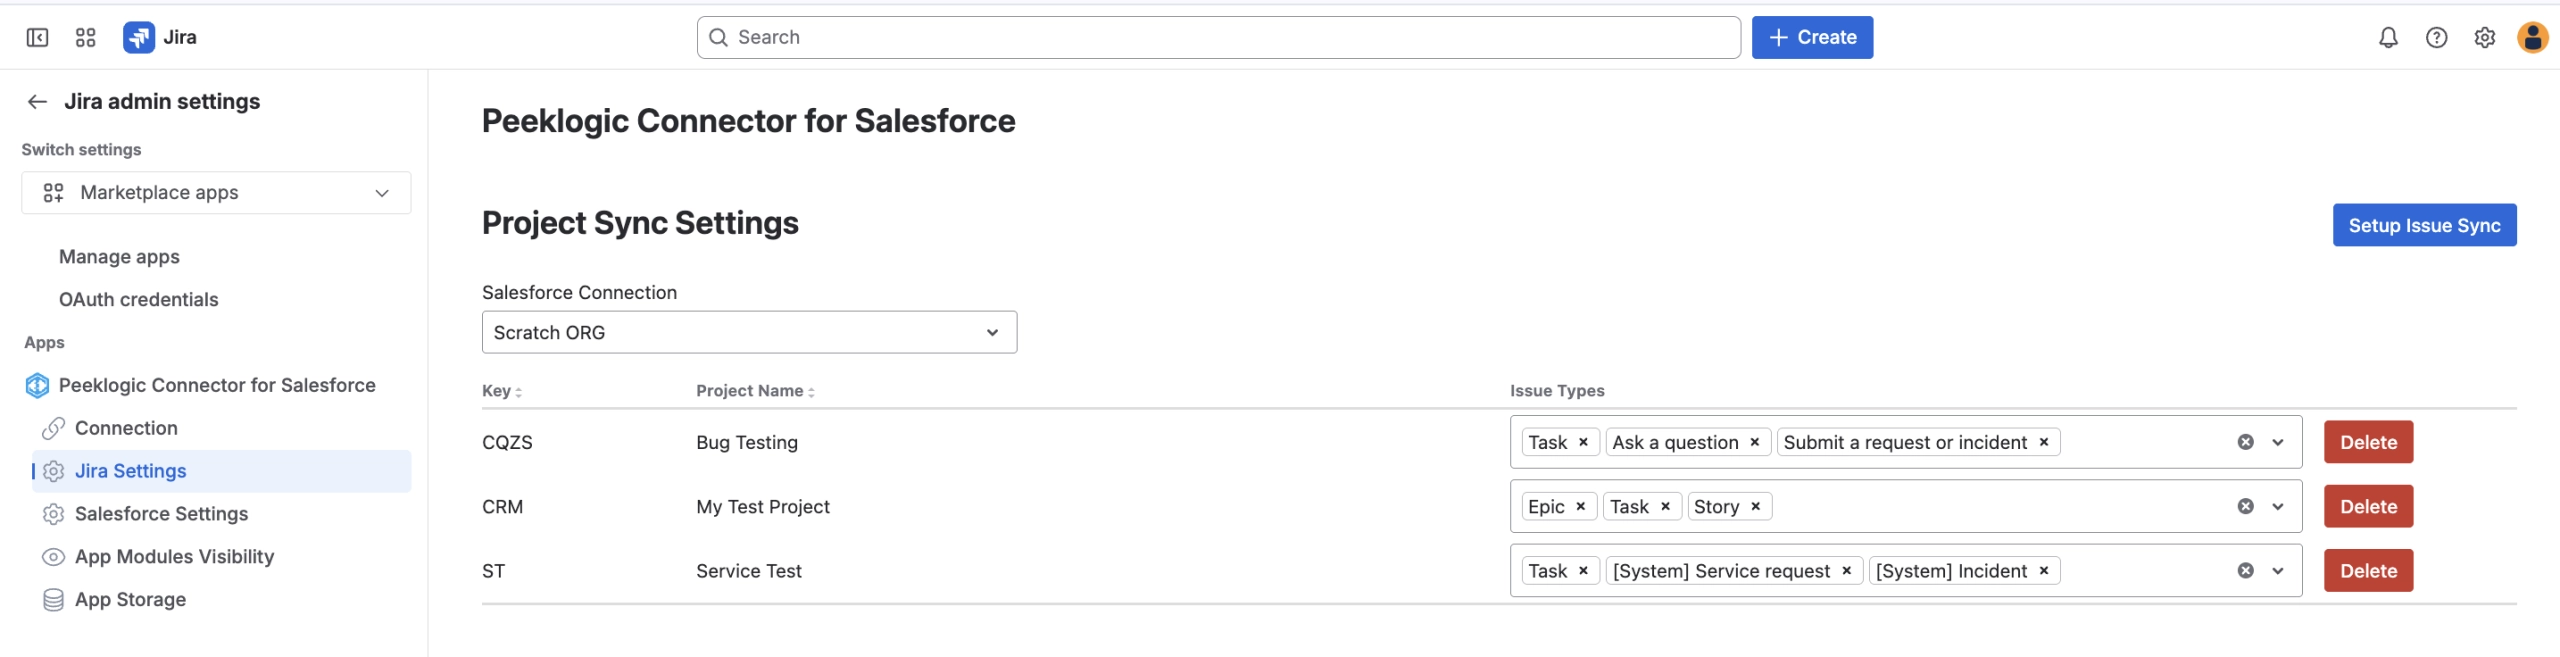The height and width of the screenshot is (657, 2560).
Task: Remove Task tag from the Bug Testing row
Action: [1583, 442]
